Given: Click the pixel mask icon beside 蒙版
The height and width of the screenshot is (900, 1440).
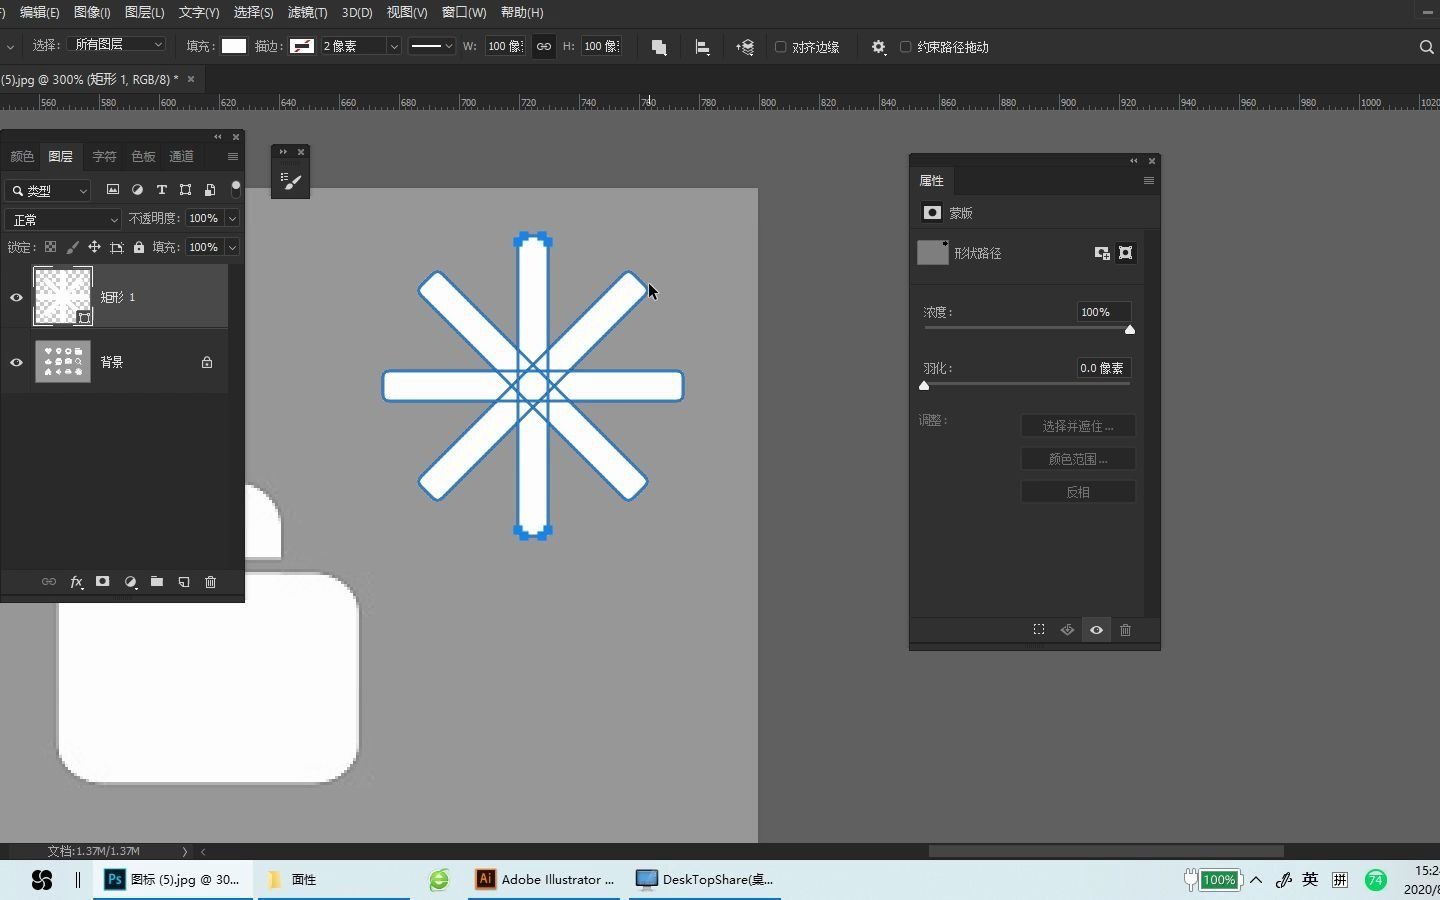Looking at the screenshot, I should tap(932, 213).
